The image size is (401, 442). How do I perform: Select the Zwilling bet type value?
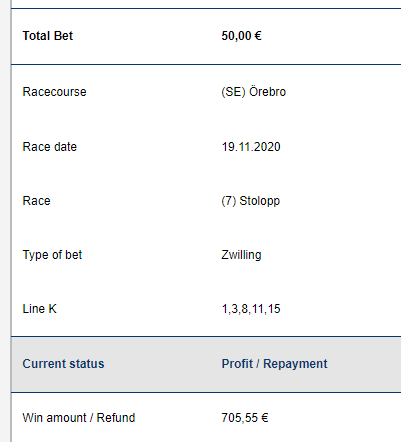click(x=241, y=255)
